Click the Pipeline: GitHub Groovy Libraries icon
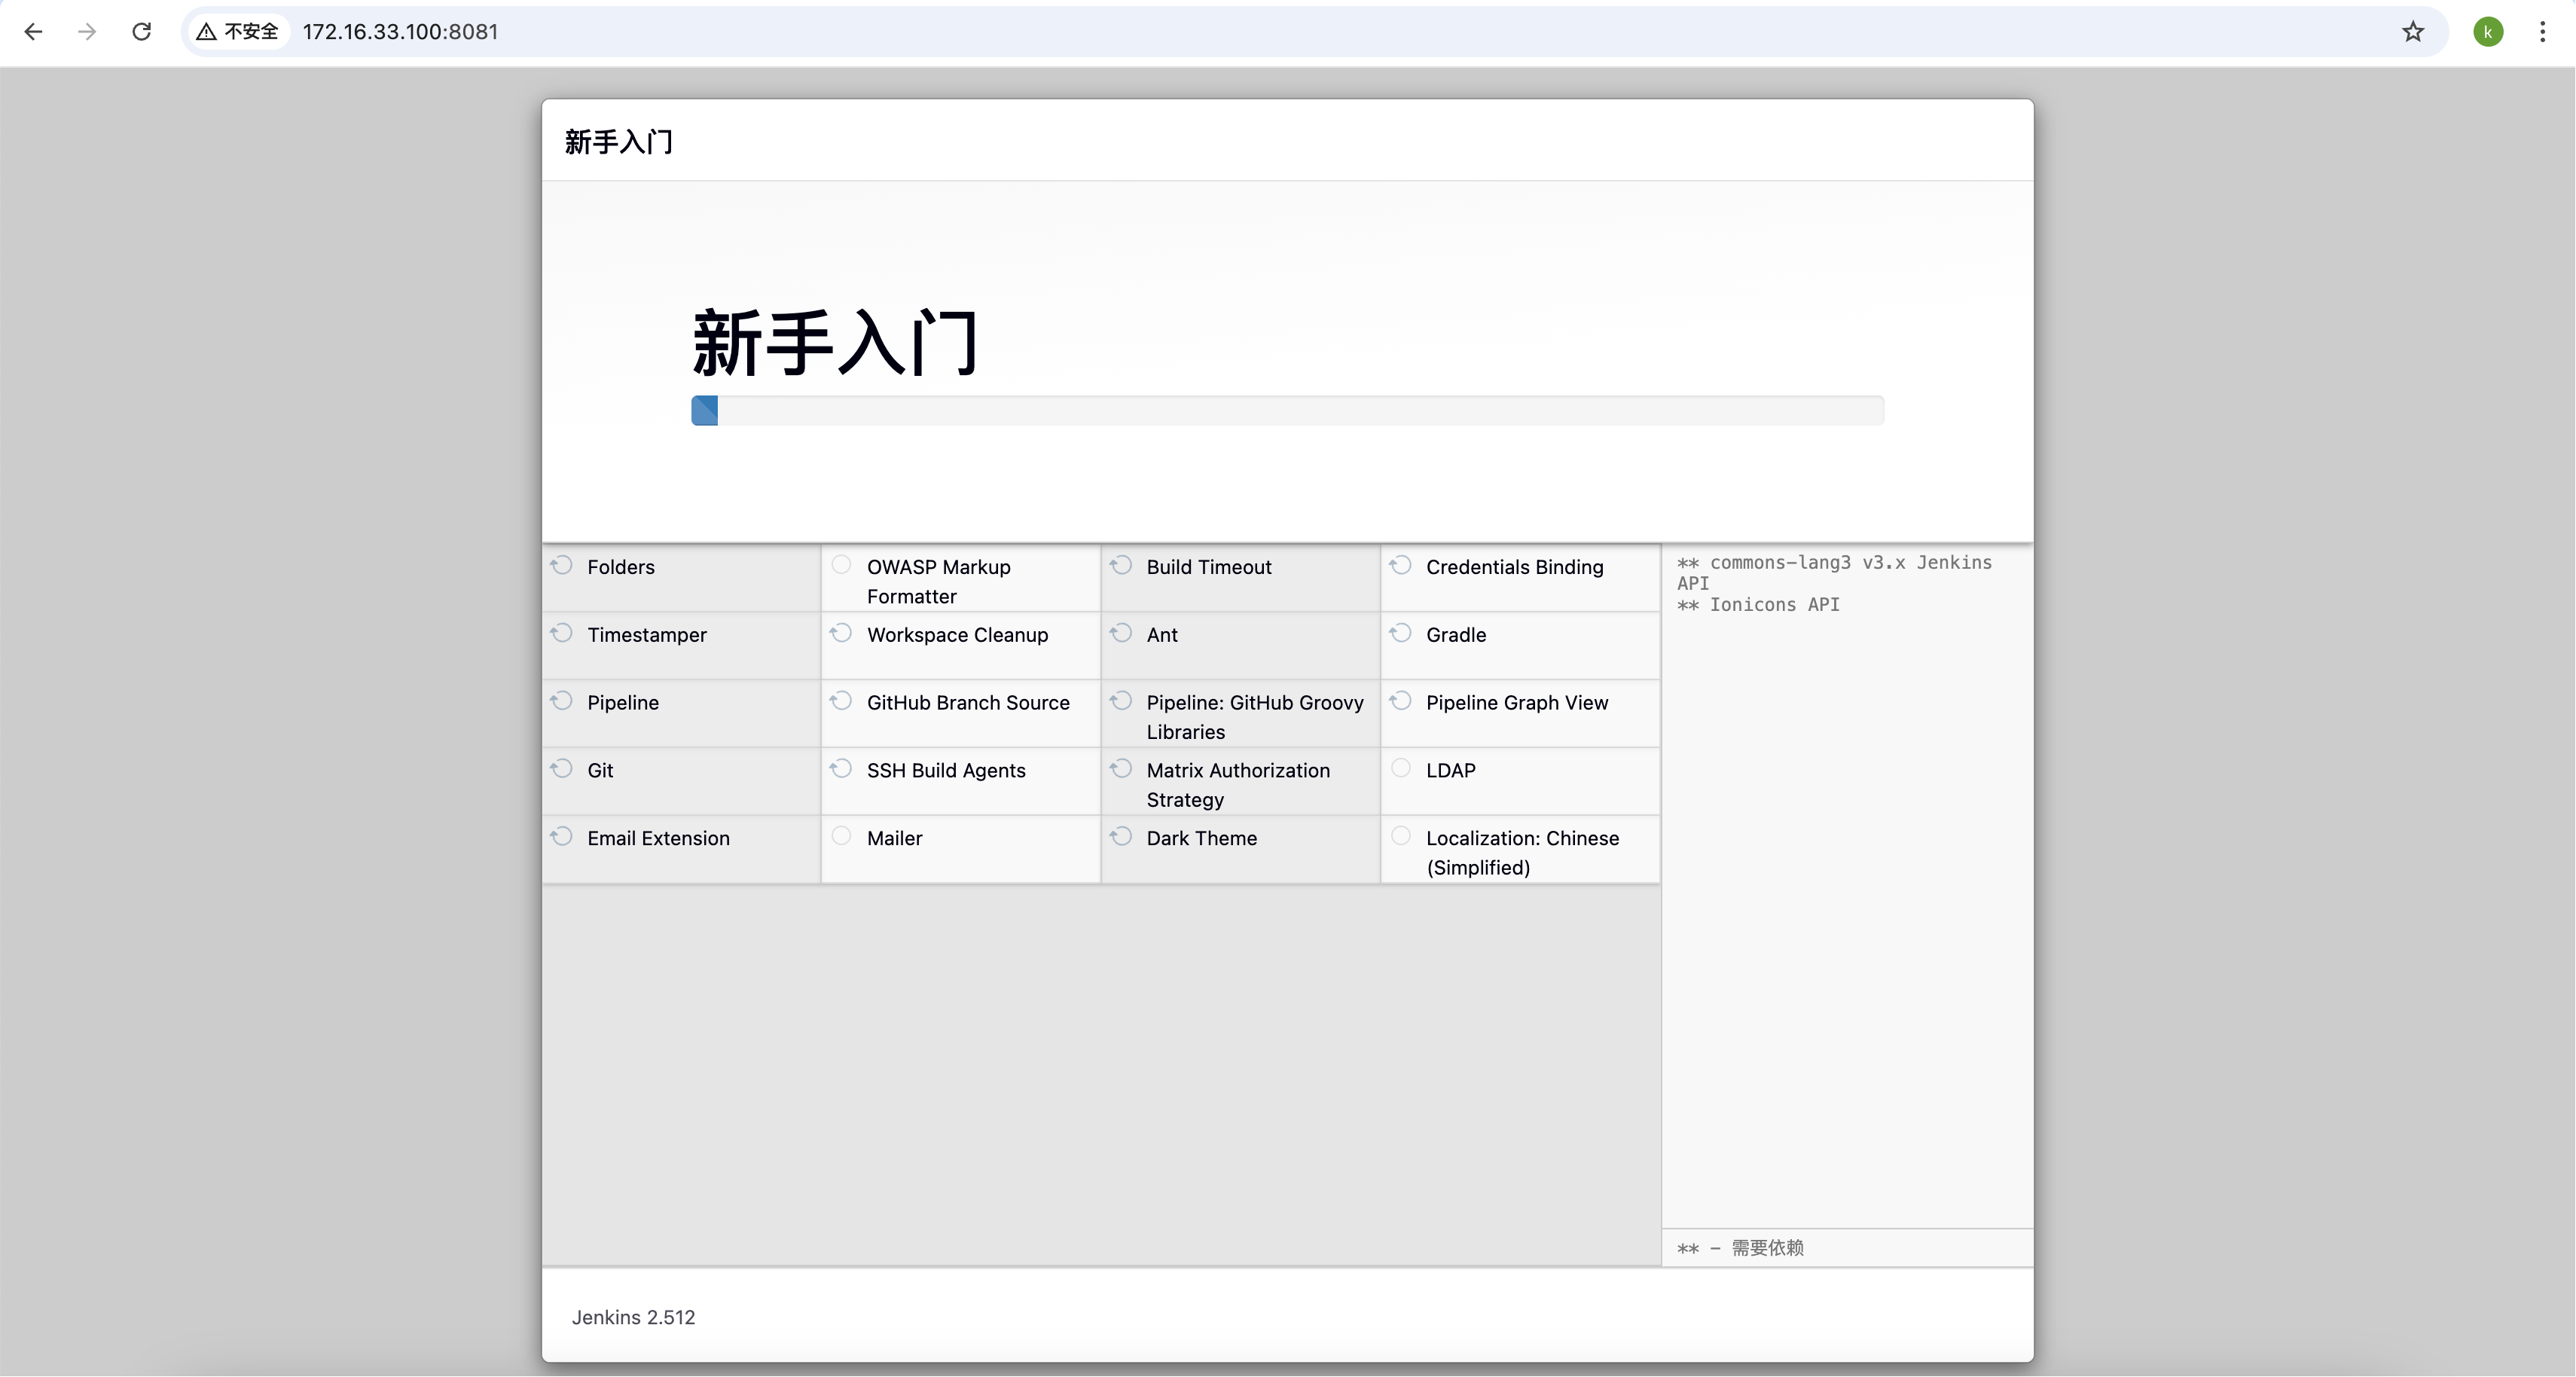 [1121, 701]
